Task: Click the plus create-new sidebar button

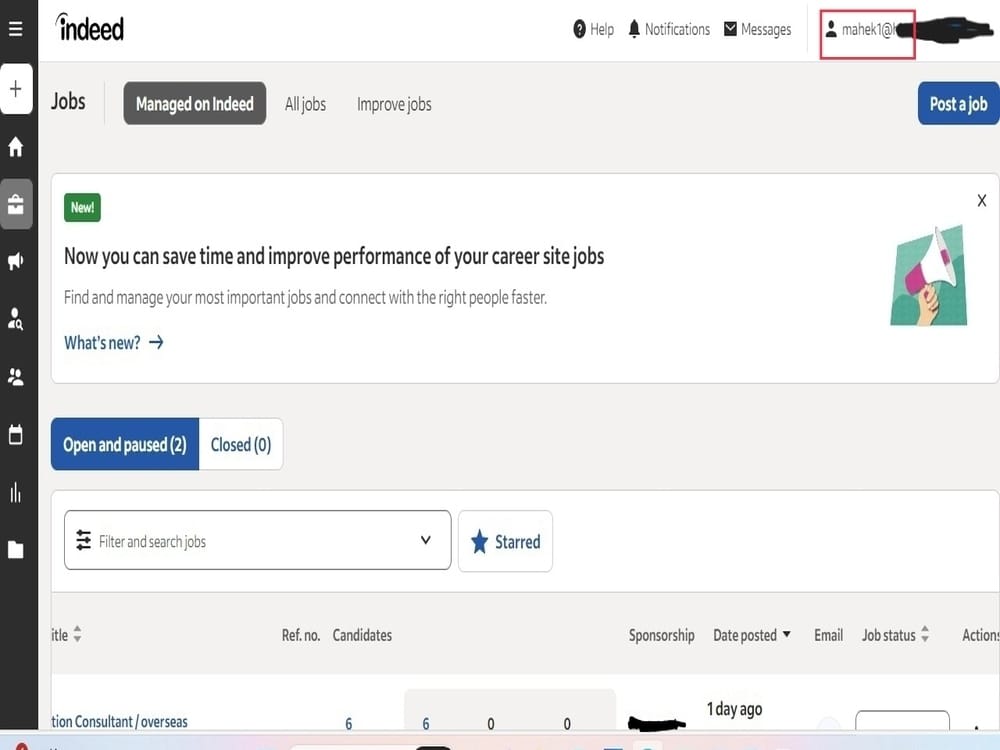Action: tap(16, 89)
